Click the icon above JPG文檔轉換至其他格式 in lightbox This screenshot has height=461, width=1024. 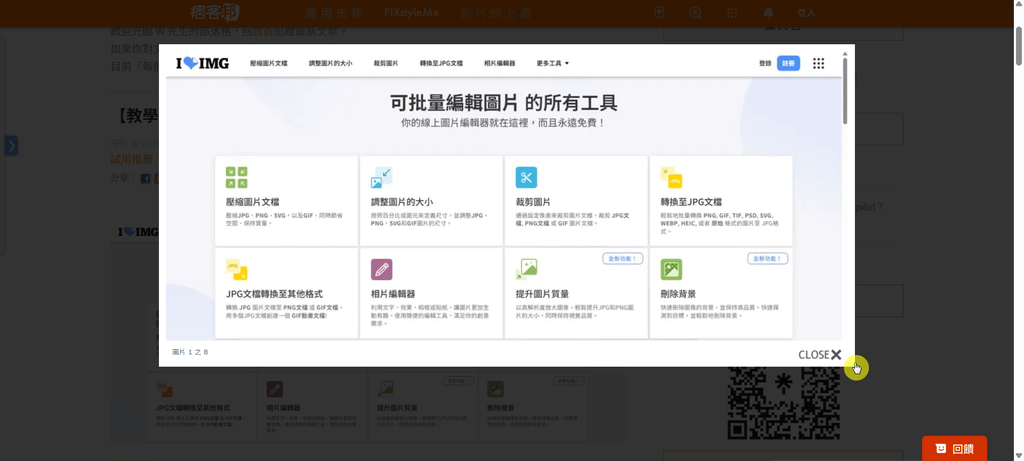pos(236,270)
